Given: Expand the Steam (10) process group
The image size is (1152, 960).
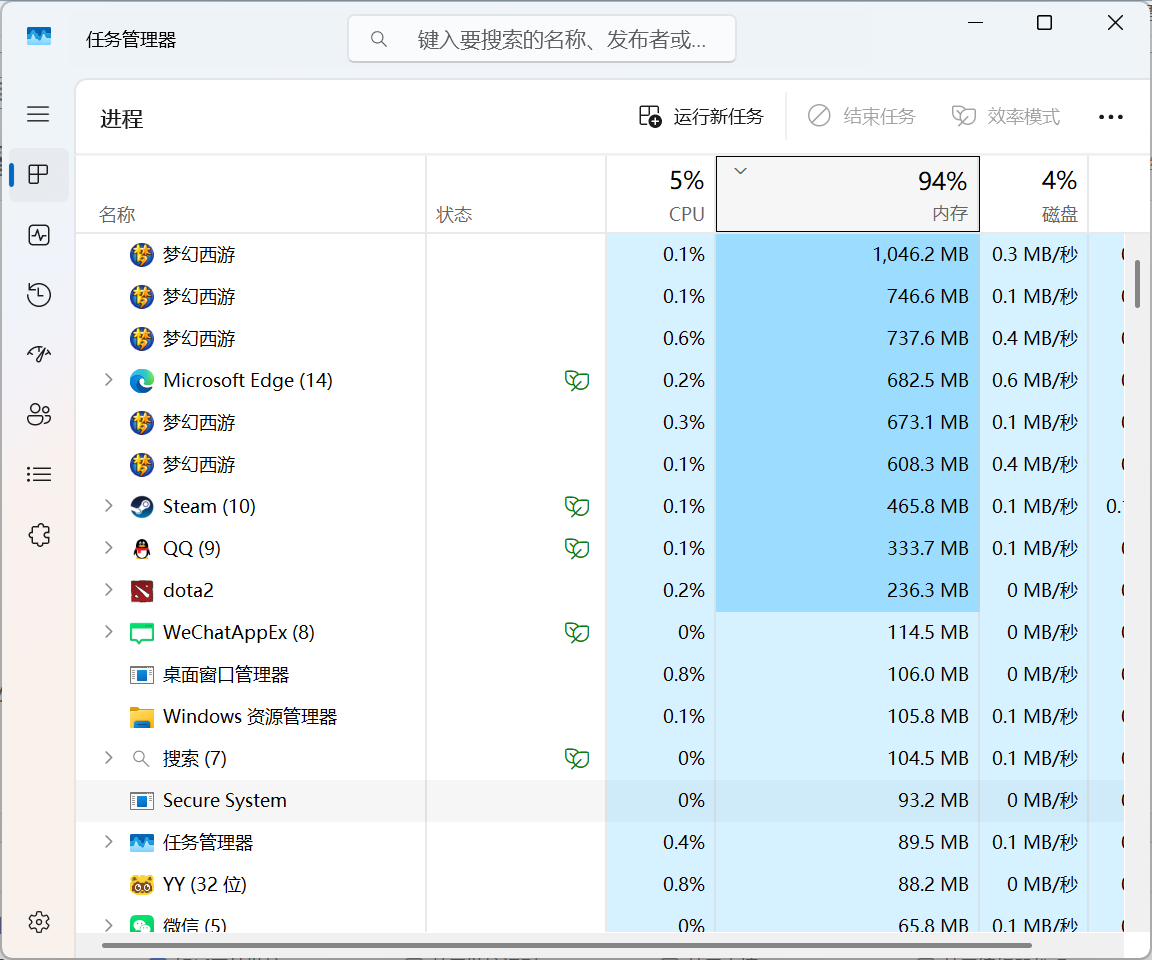Looking at the screenshot, I should [x=109, y=506].
